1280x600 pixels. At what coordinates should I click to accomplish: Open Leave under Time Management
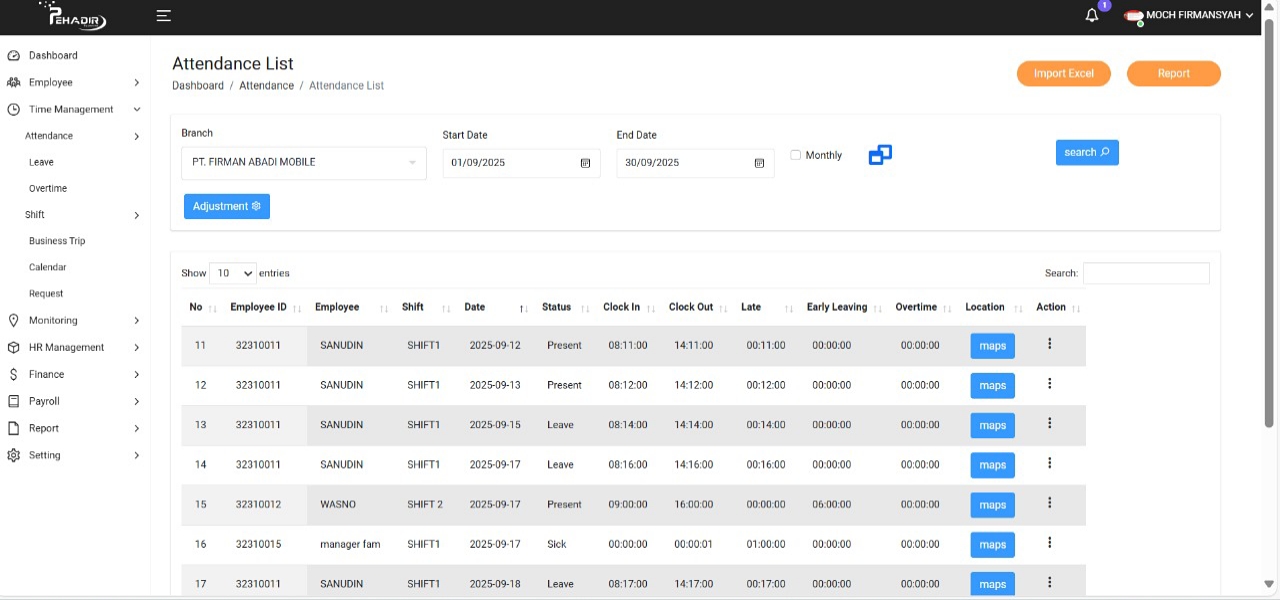(41, 162)
